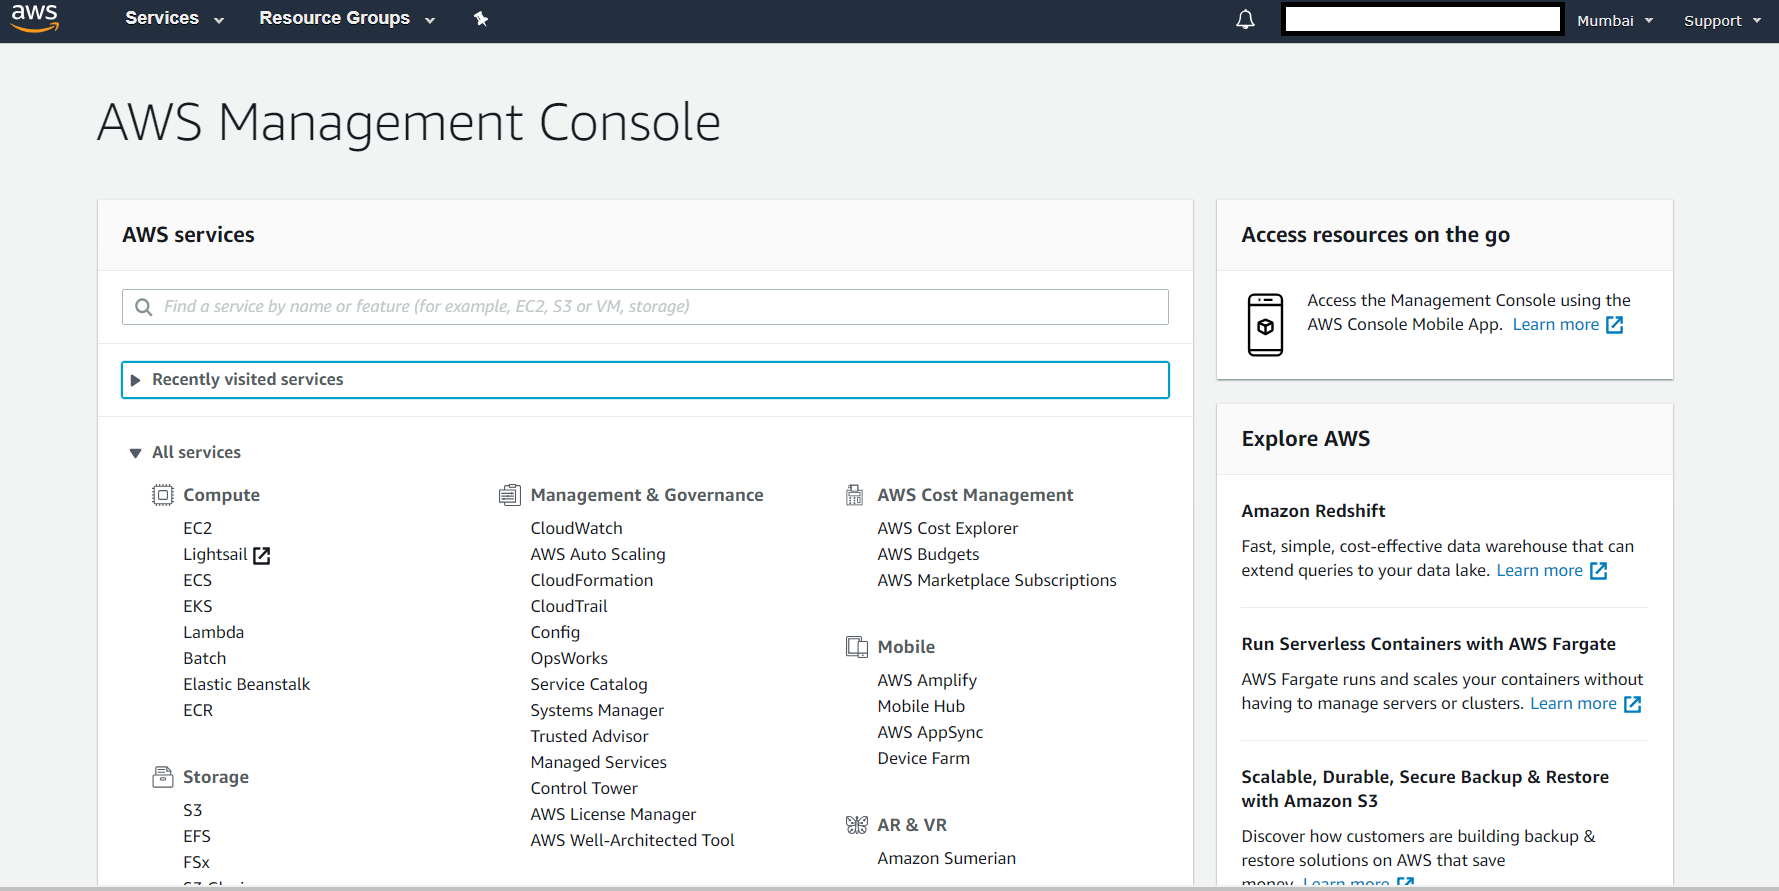Click the Compute category icon
This screenshot has height=891, width=1779.
(x=163, y=495)
